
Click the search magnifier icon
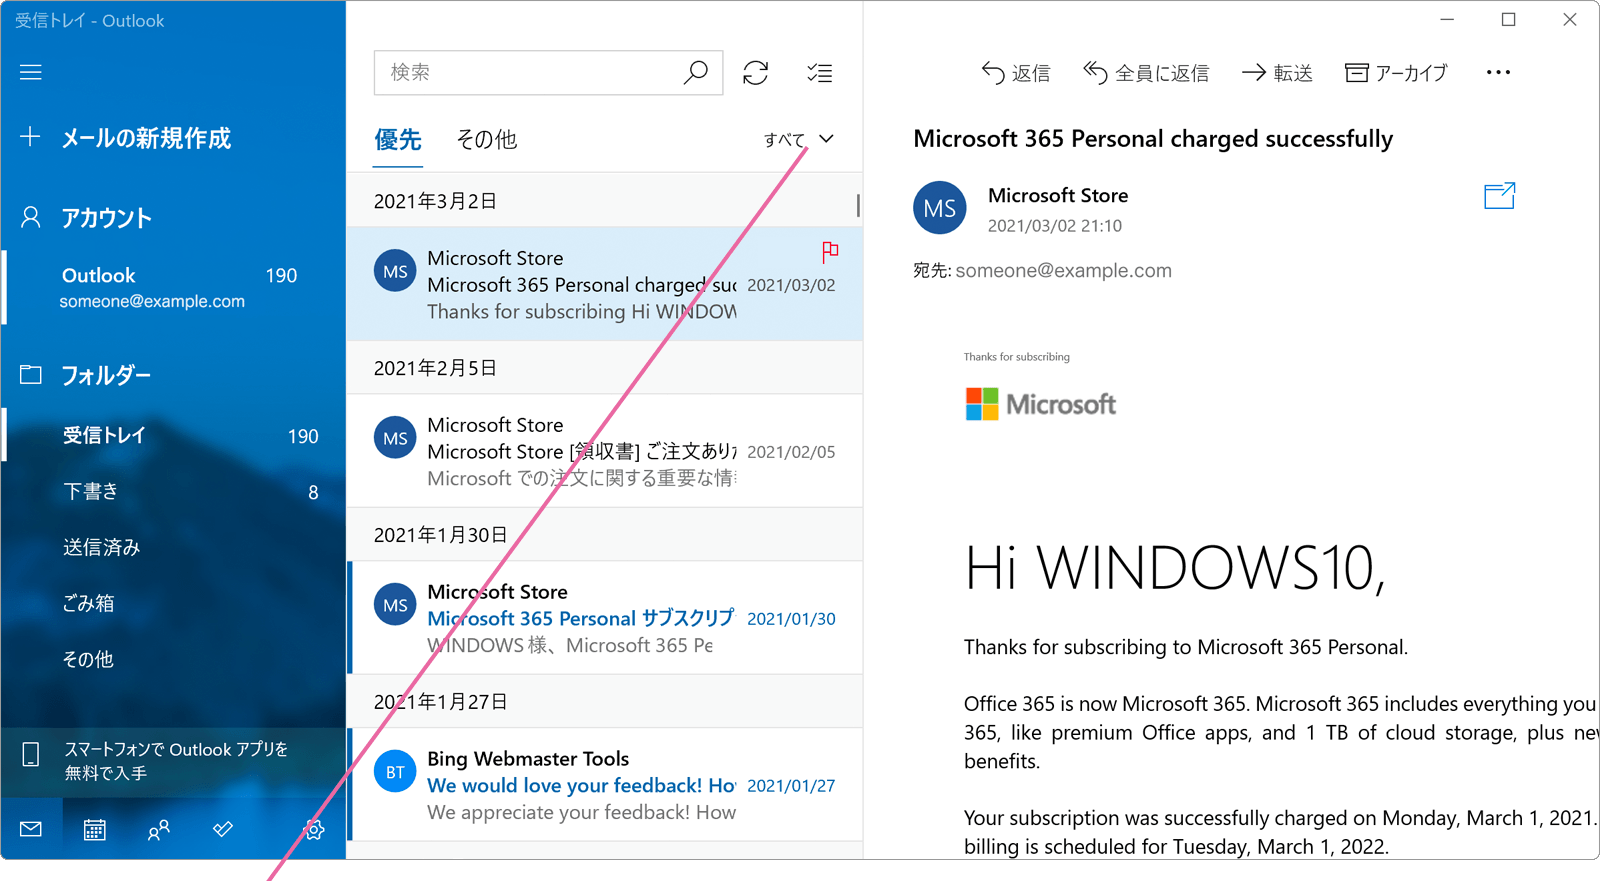pyautogui.click(x=695, y=72)
